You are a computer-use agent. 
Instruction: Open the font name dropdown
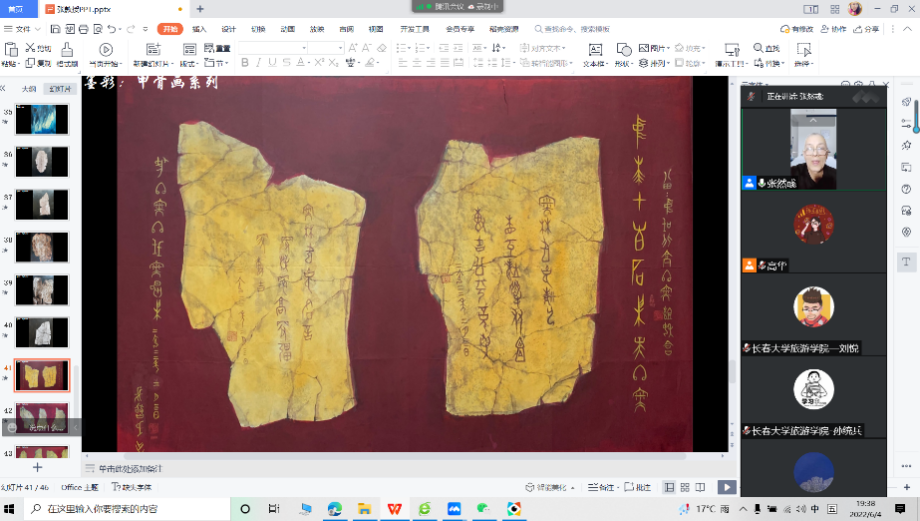[304, 48]
